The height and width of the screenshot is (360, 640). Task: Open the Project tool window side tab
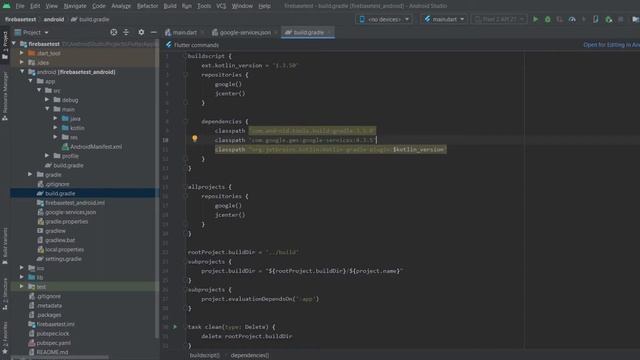tap(5, 45)
